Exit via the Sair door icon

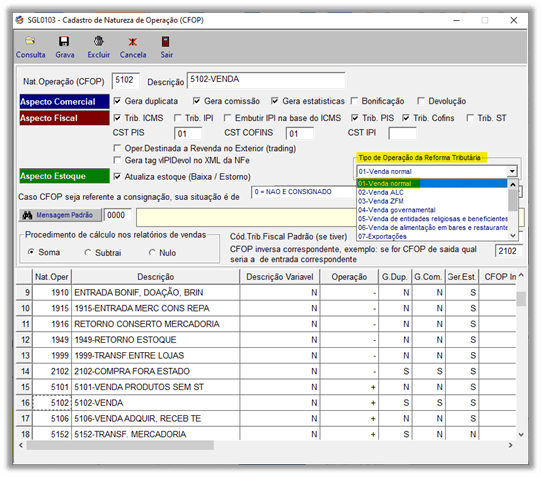click(166, 41)
